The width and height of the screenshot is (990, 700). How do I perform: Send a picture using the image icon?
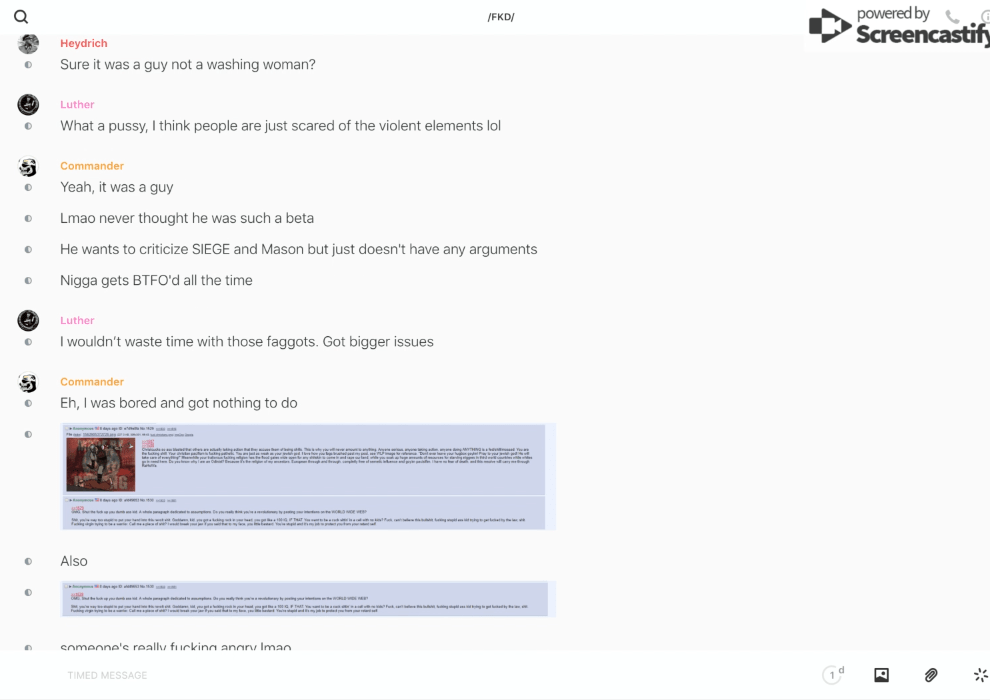881,675
